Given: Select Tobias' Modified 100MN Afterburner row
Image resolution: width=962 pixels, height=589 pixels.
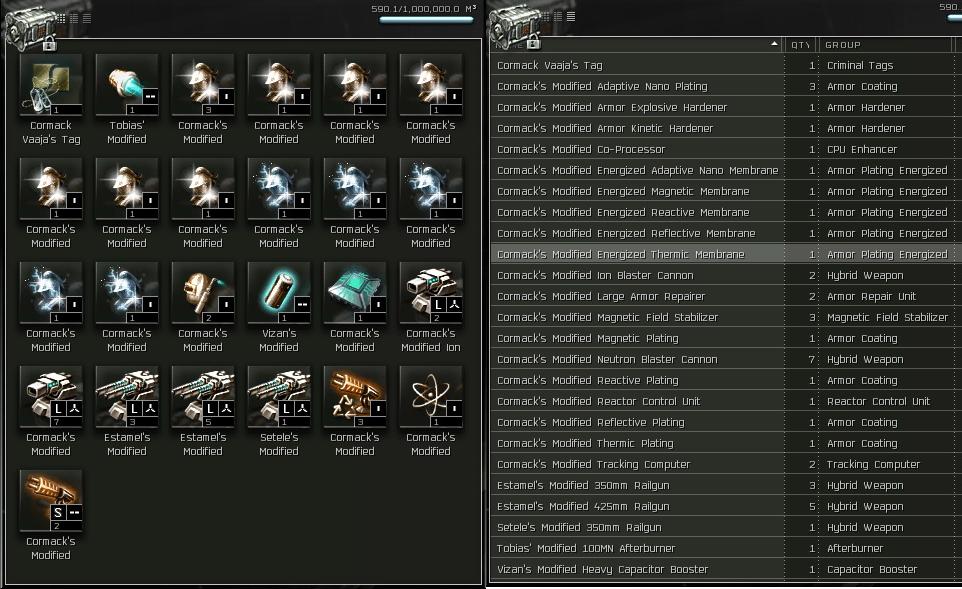Looking at the screenshot, I should [726, 549].
